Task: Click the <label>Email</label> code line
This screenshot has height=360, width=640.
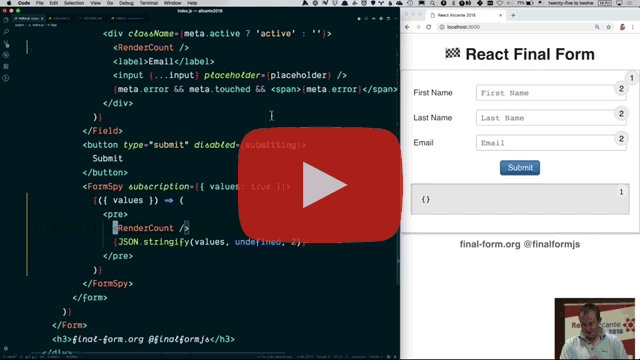Action: click(164, 61)
